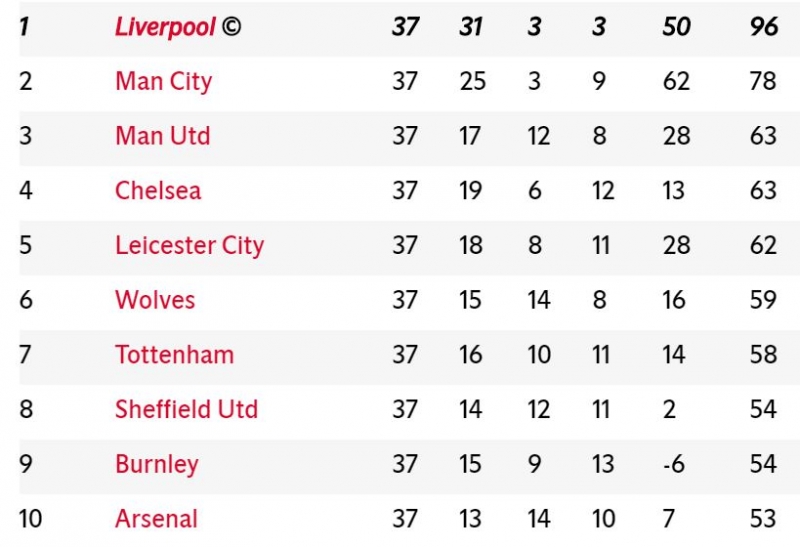This screenshot has height=547, width=800.
Task: Open the Liverpool team link
Action: pos(165,27)
